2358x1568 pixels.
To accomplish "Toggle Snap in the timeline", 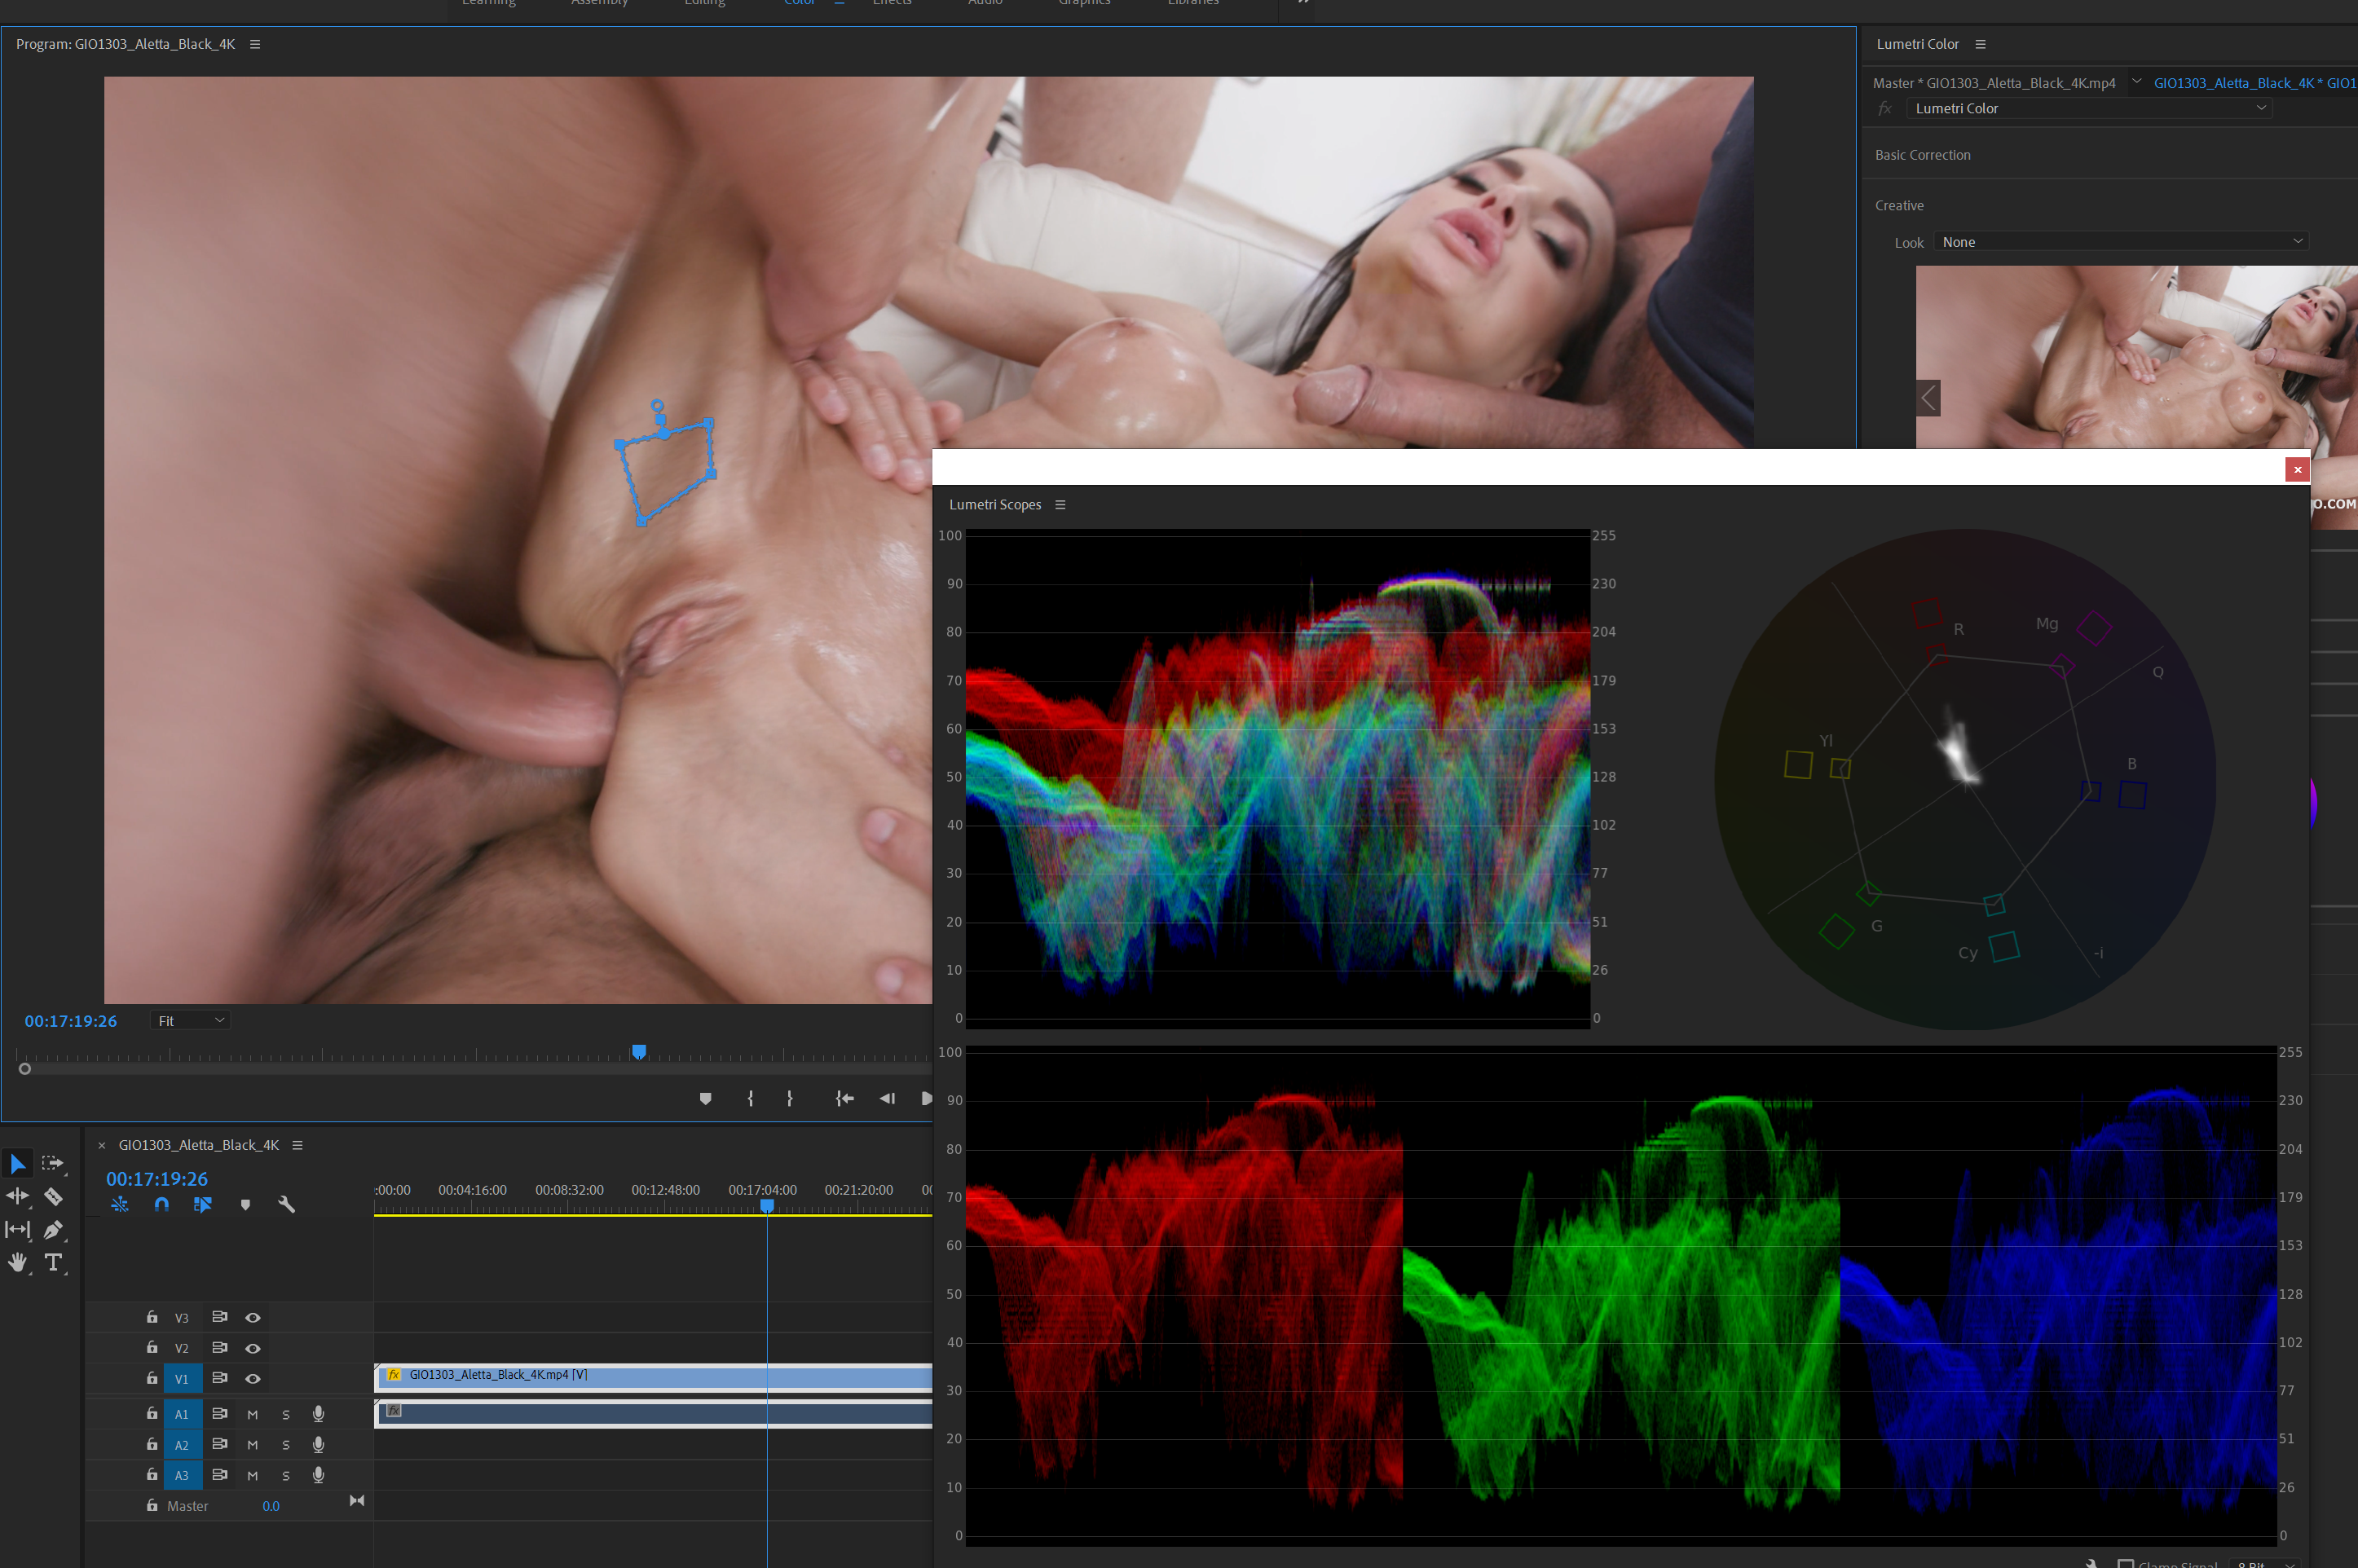I will (161, 1204).
